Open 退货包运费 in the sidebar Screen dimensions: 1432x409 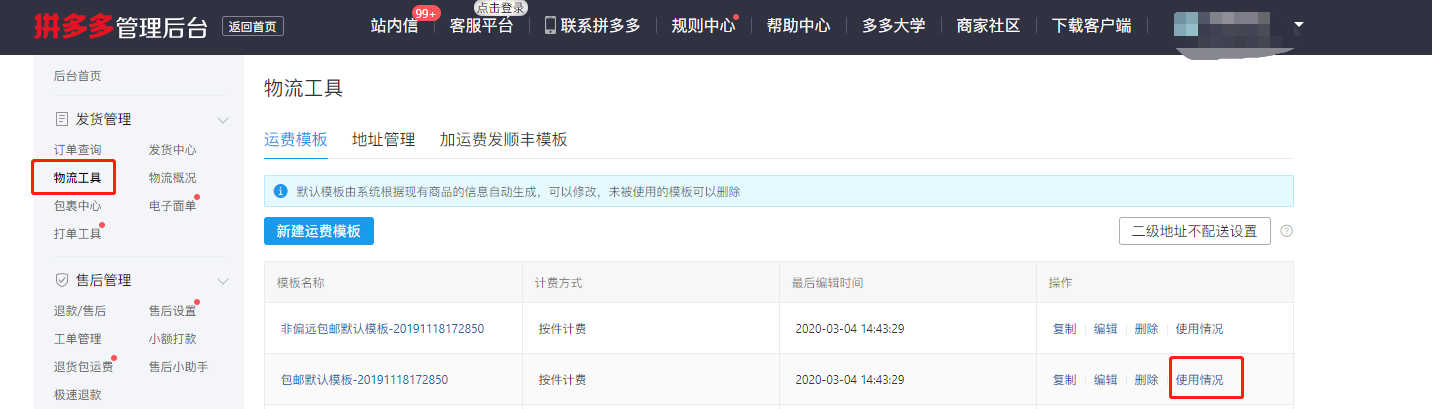click(83, 367)
